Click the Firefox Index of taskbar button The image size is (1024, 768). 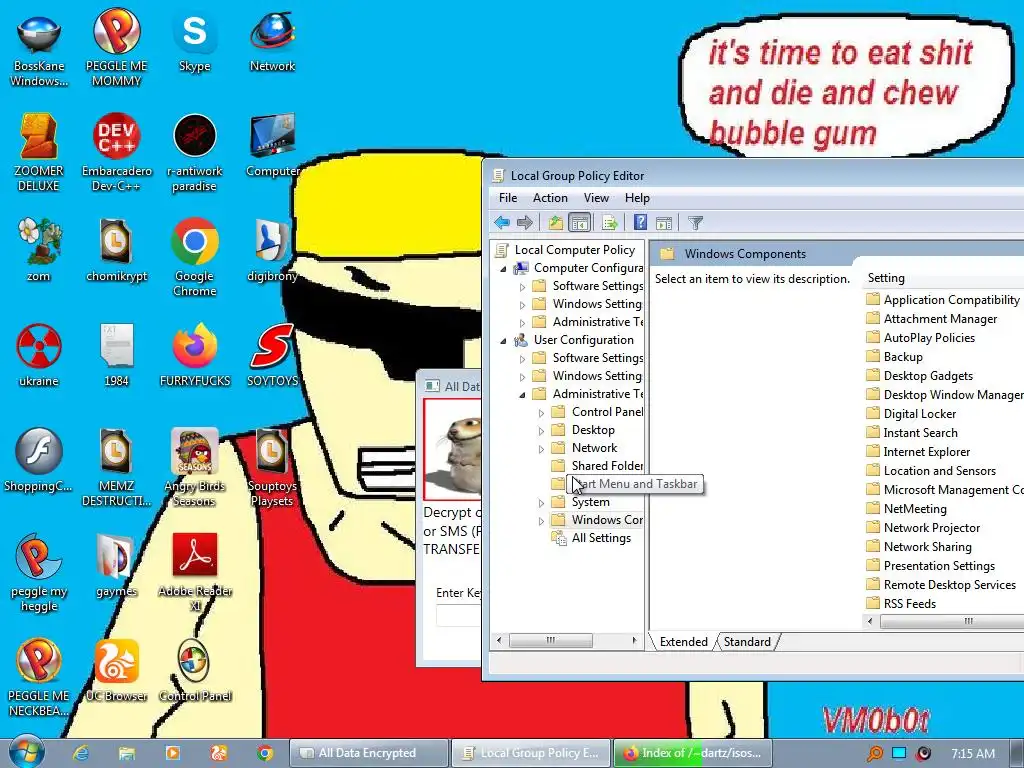(x=692, y=753)
